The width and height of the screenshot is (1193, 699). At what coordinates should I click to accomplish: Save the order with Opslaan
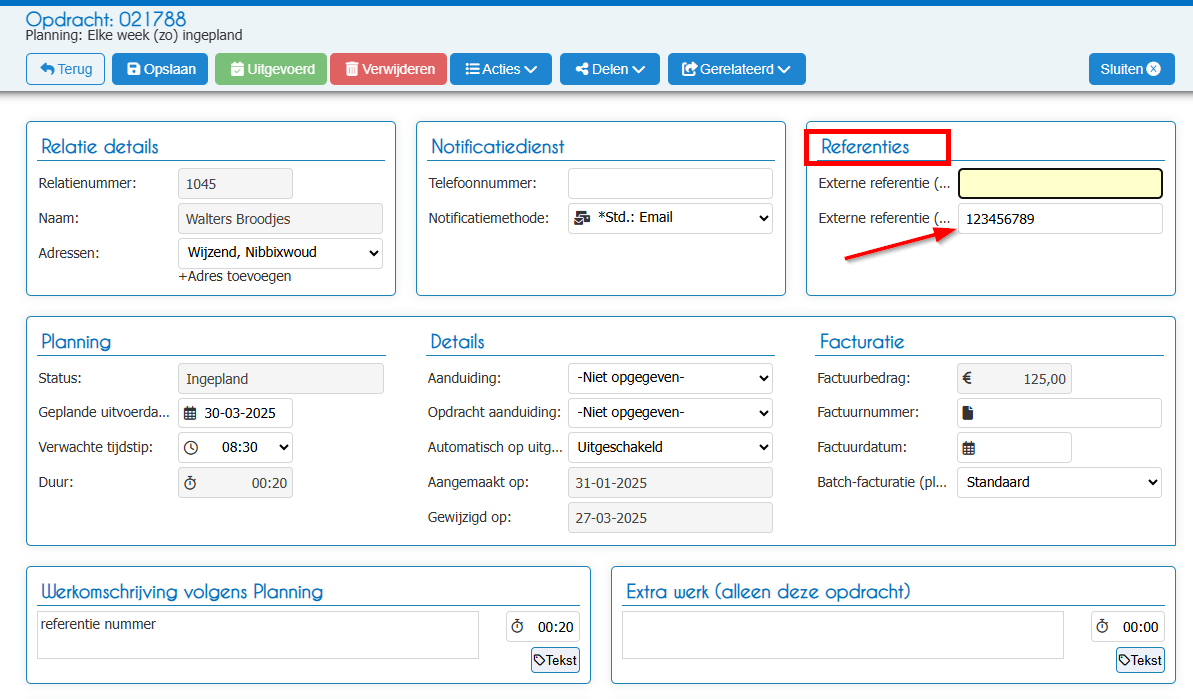[x=160, y=69]
